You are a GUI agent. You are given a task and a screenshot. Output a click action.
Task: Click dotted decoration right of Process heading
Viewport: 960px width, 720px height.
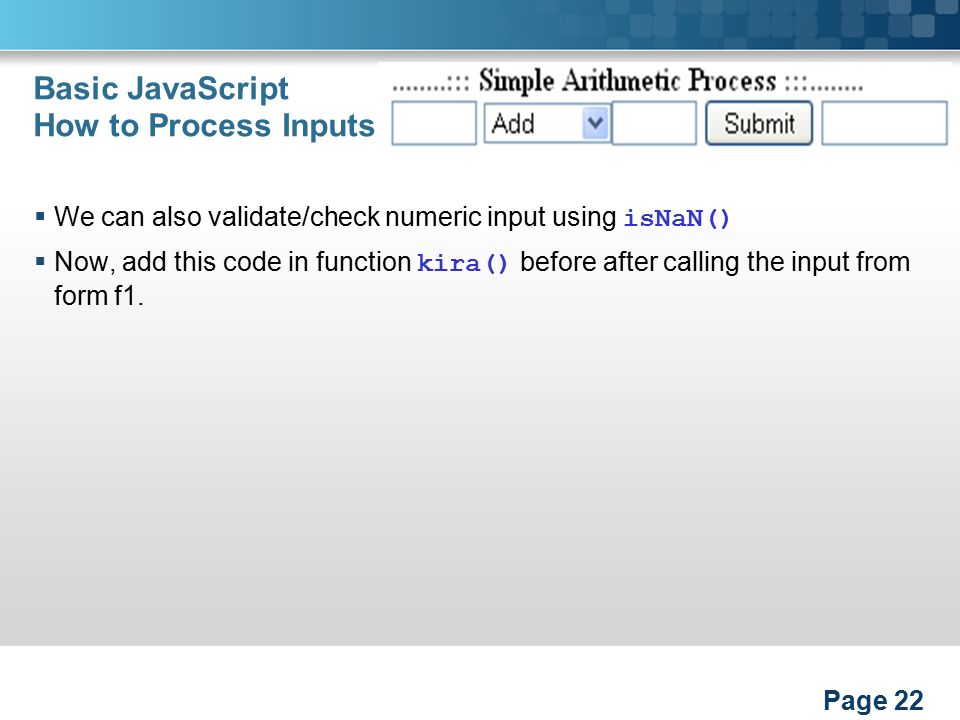tap(824, 84)
